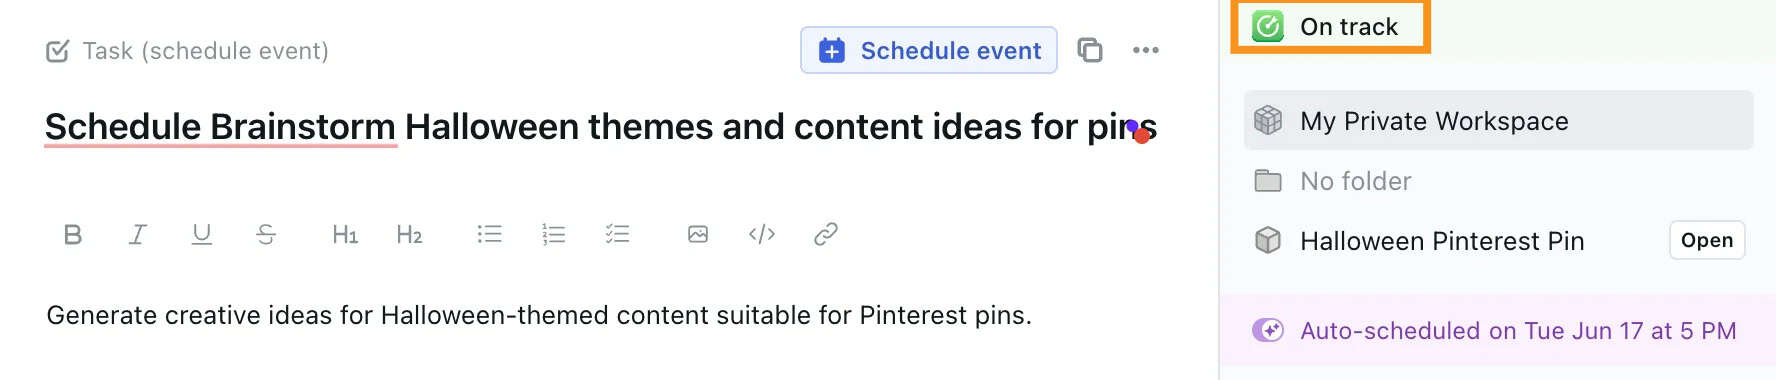Toggle bold formatting
The height and width of the screenshot is (380, 1776).
pos(73,234)
